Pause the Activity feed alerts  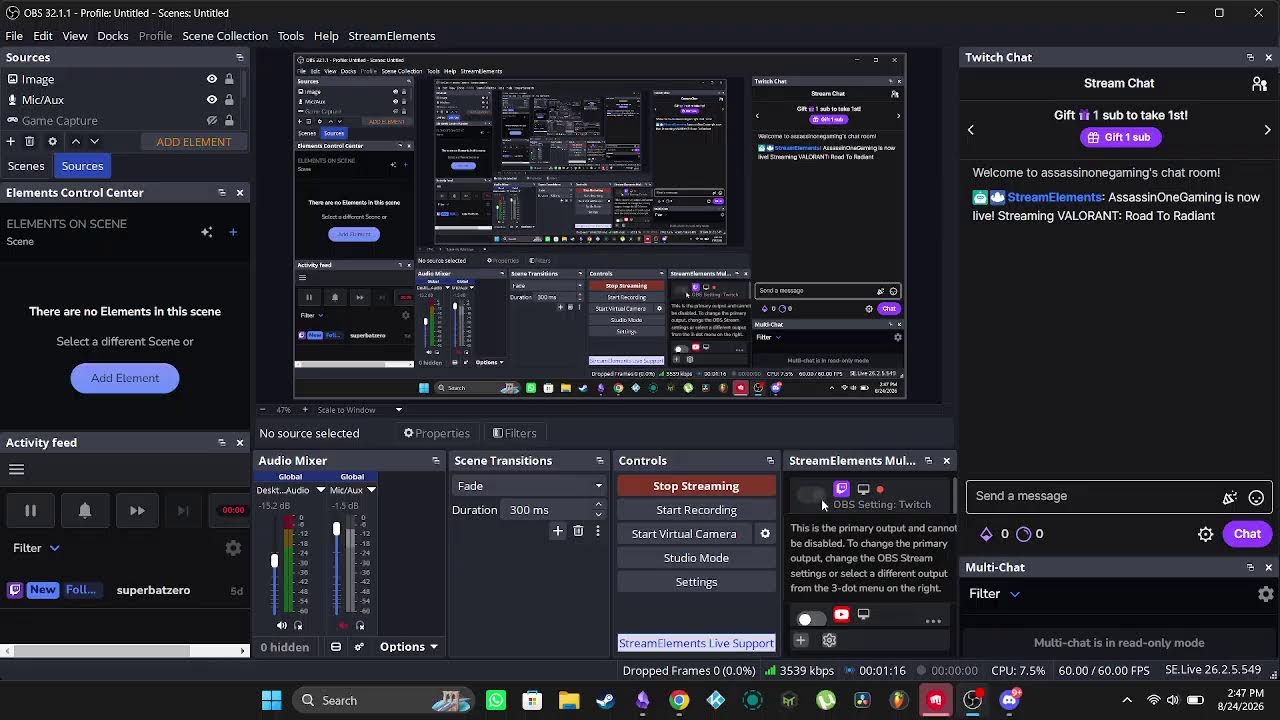click(x=30, y=511)
